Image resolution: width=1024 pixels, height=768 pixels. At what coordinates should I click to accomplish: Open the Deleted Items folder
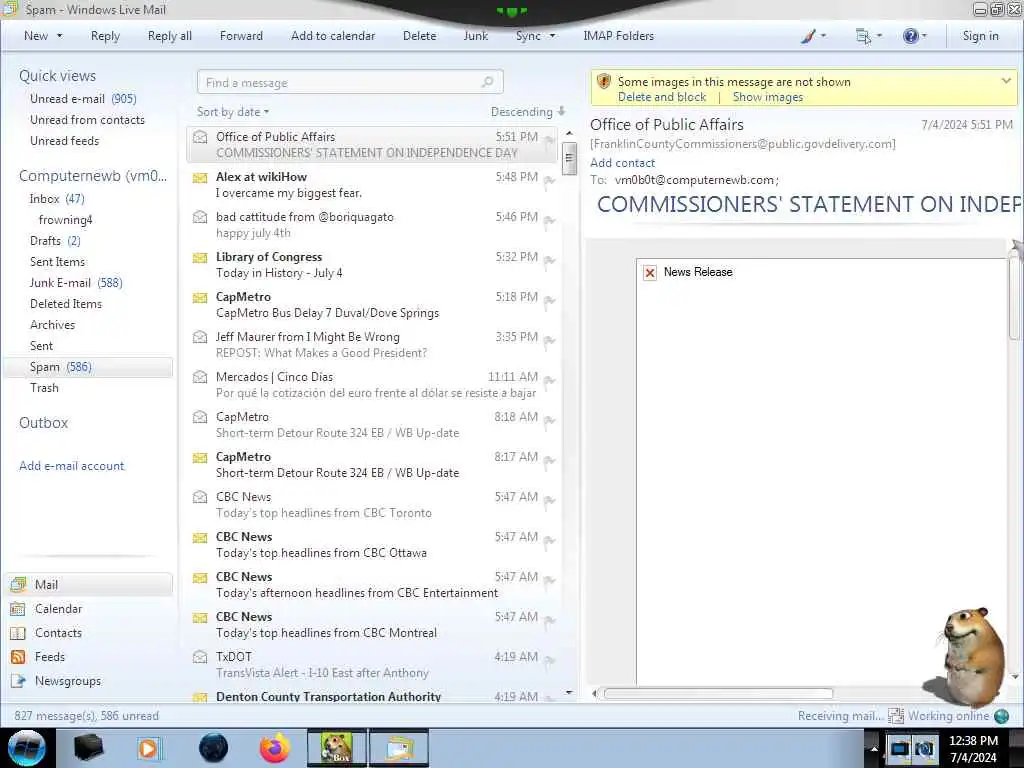(66, 304)
